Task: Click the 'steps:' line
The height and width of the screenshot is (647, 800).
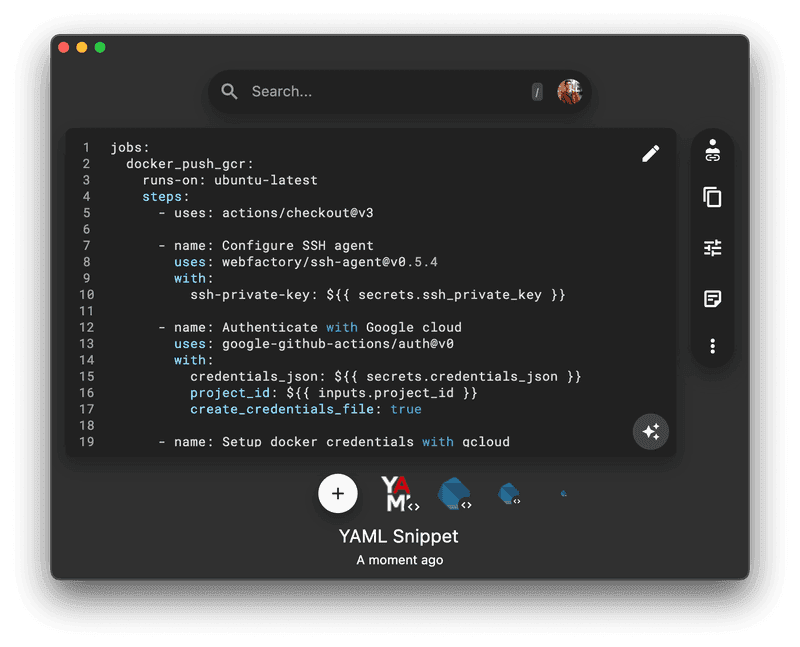Action: [x=166, y=196]
